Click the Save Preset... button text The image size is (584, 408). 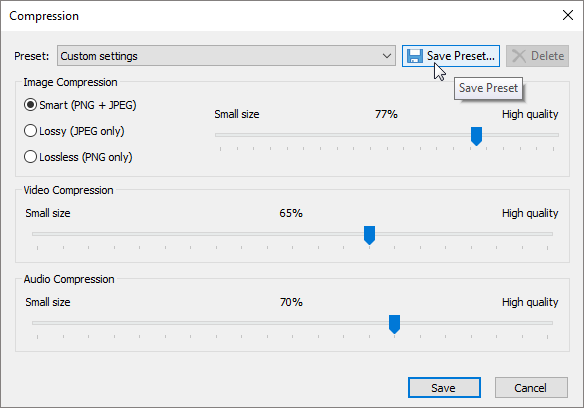tap(461, 56)
